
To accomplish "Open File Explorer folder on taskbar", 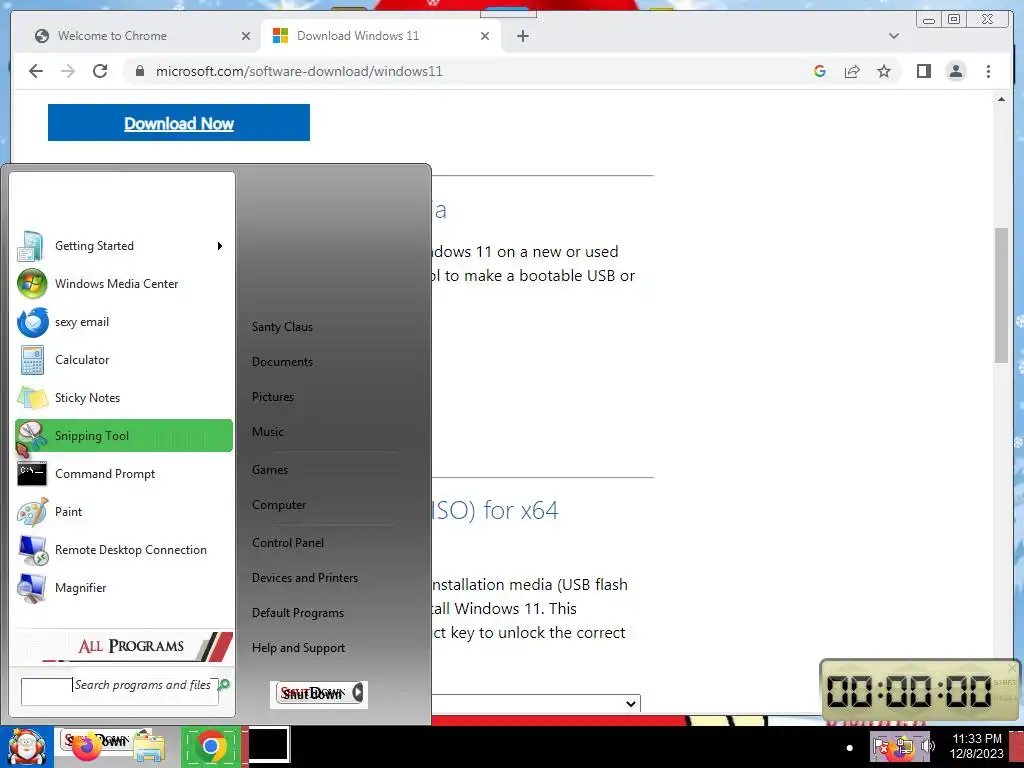I will (149, 748).
